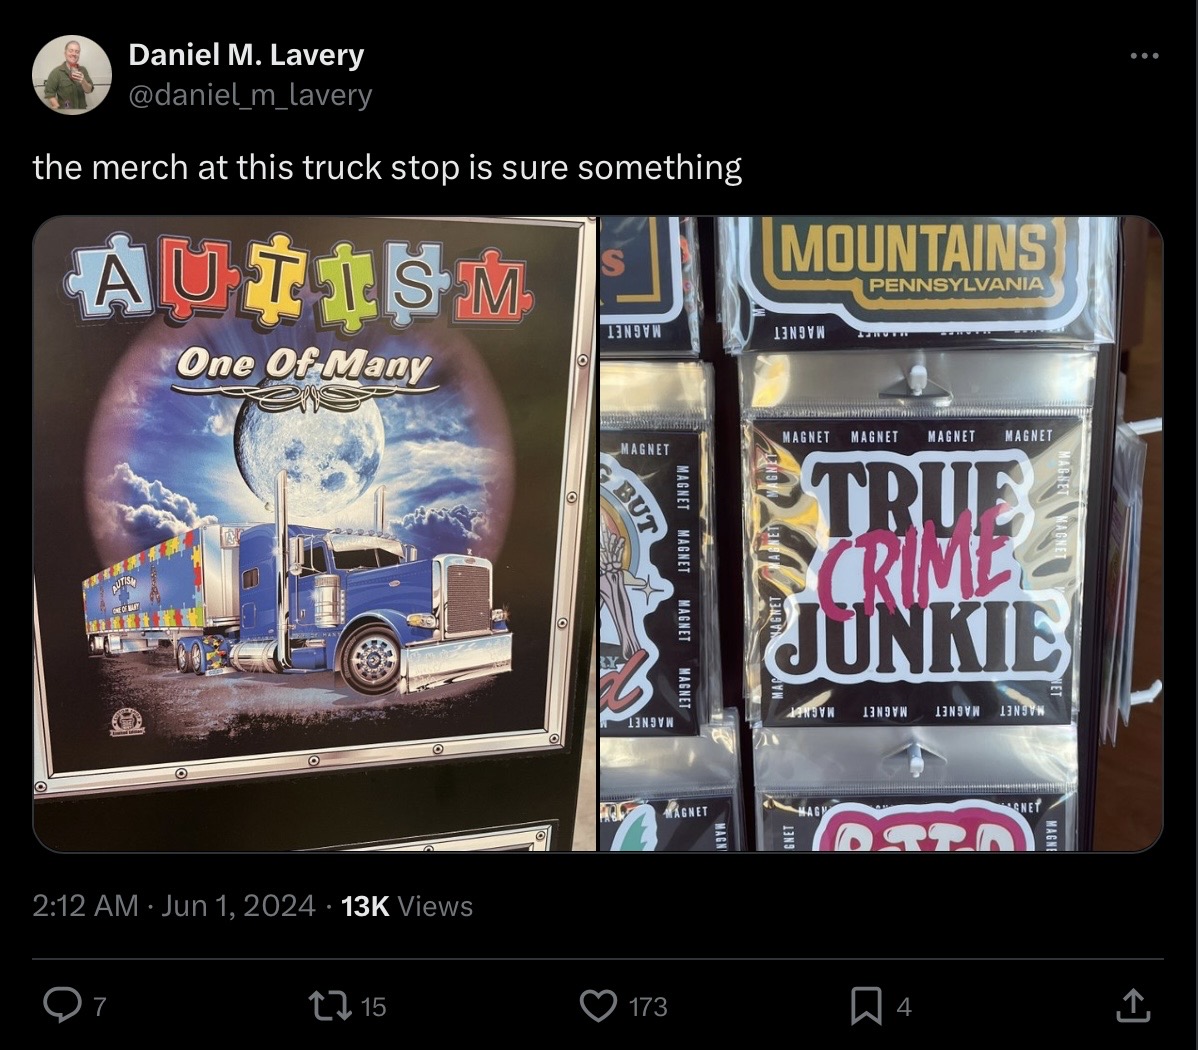Click the repost arrows icon
This screenshot has width=1198, height=1050.
click(x=329, y=1006)
